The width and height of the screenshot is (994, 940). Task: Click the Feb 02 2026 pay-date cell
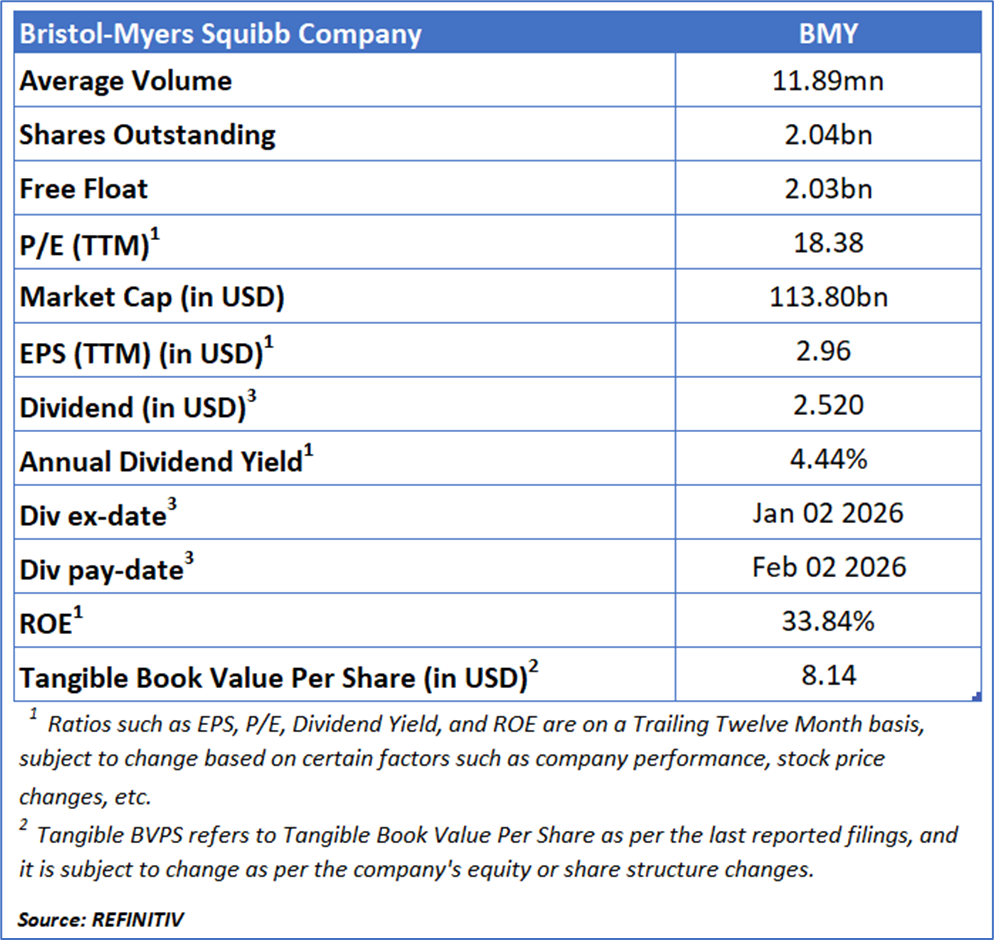[827, 568]
